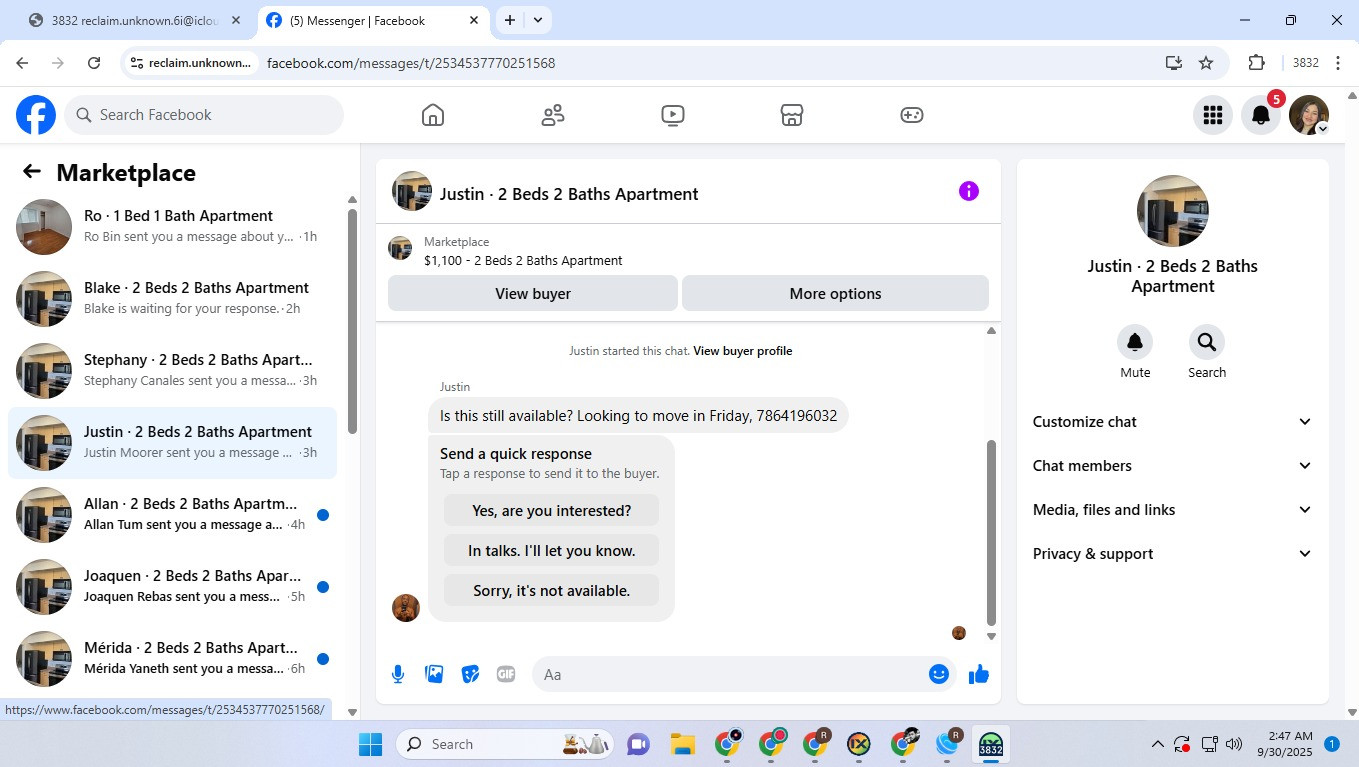Open Mérida 2 Beds 2 Baths chat
Screen dimensions: 1359x767
point(172,659)
